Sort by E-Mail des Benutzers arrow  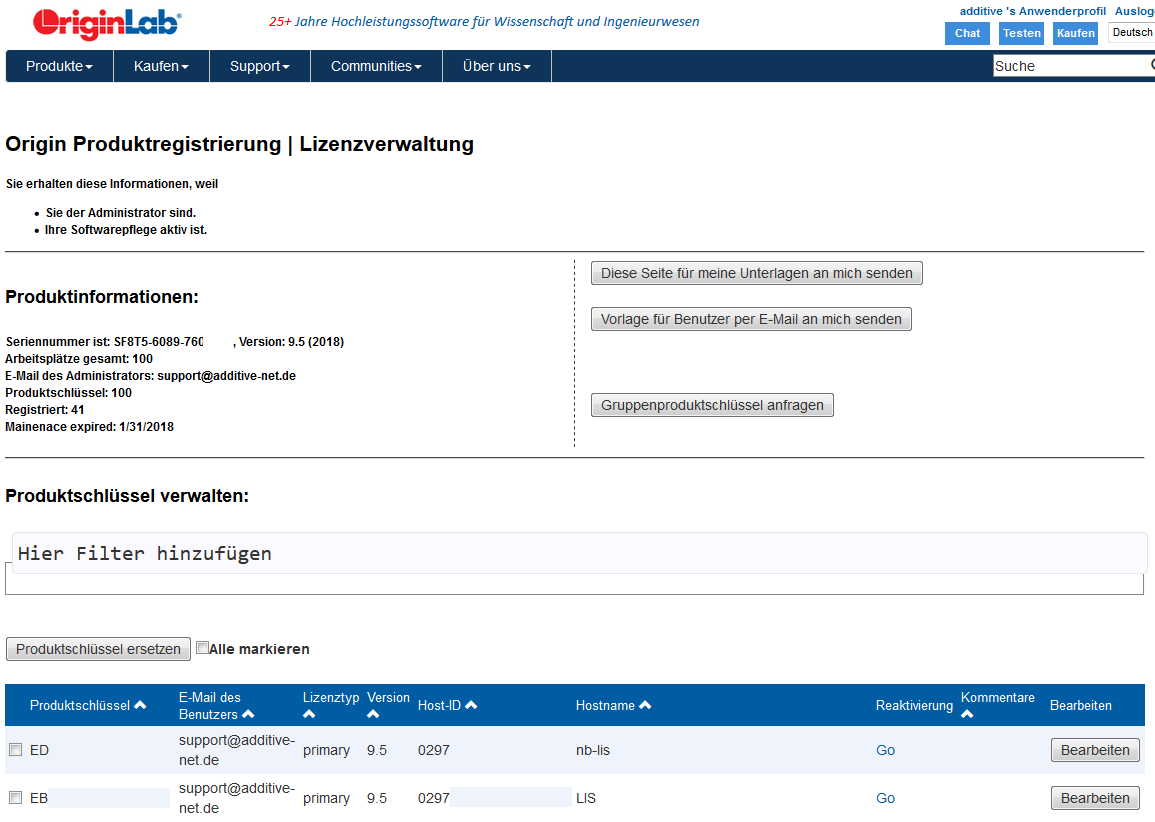(x=248, y=714)
